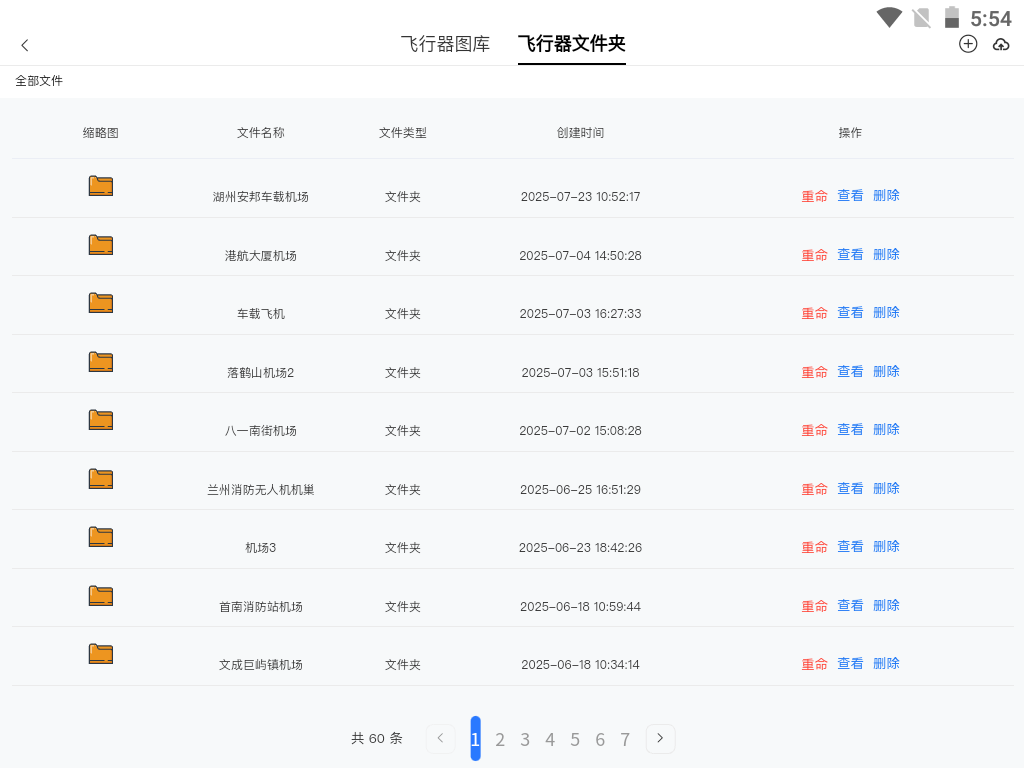
Task: Click the 兰州消防无人机机巢 file name
Action: 261,489
